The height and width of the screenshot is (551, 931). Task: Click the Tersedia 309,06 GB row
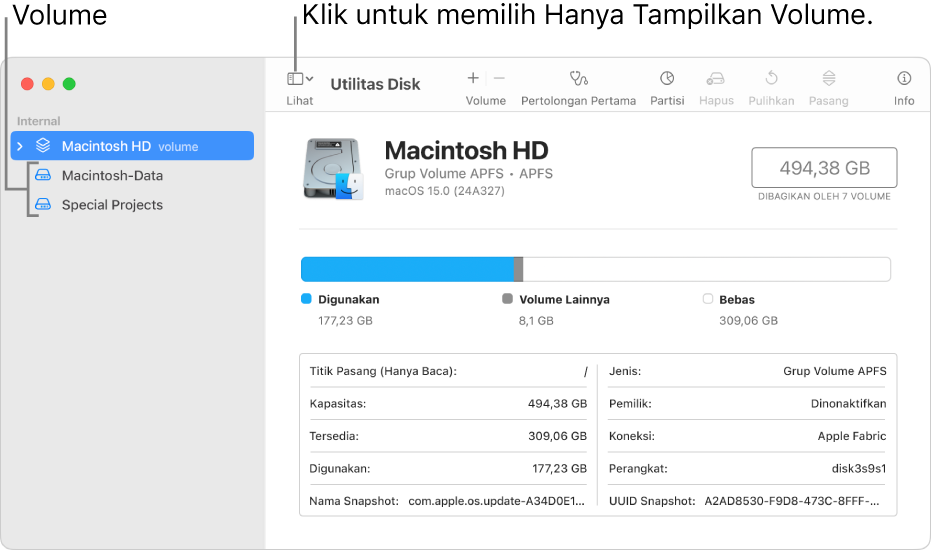[x=448, y=436]
